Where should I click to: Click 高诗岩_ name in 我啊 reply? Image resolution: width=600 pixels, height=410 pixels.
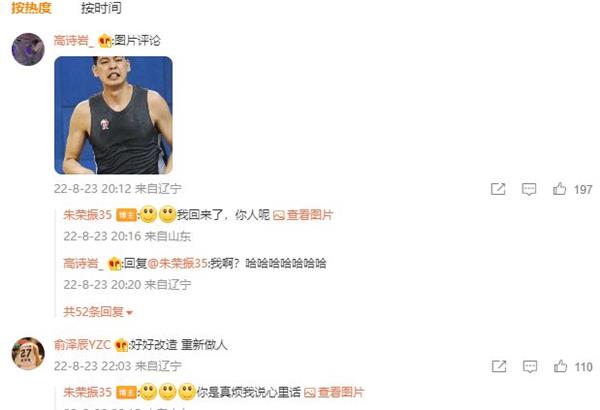tap(83, 263)
